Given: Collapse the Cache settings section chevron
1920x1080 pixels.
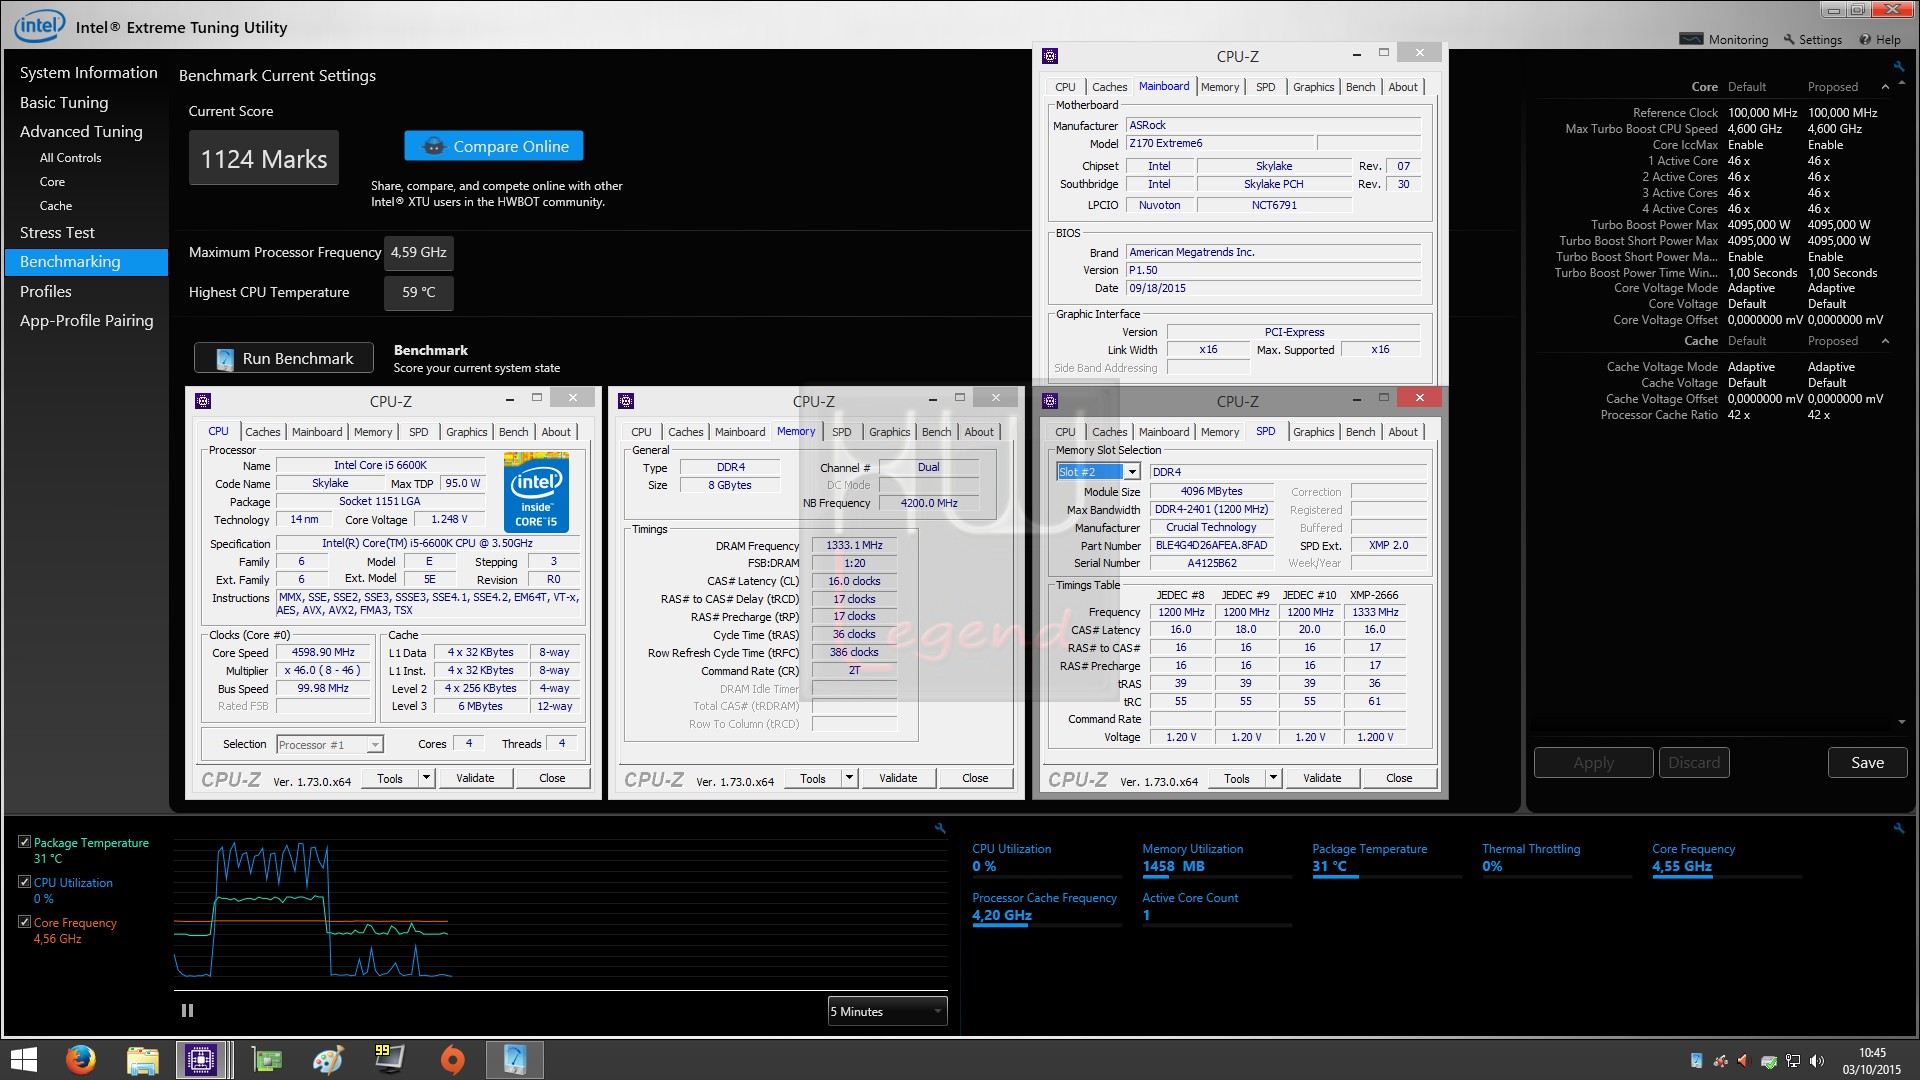Looking at the screenshot, I should 1886,341.
